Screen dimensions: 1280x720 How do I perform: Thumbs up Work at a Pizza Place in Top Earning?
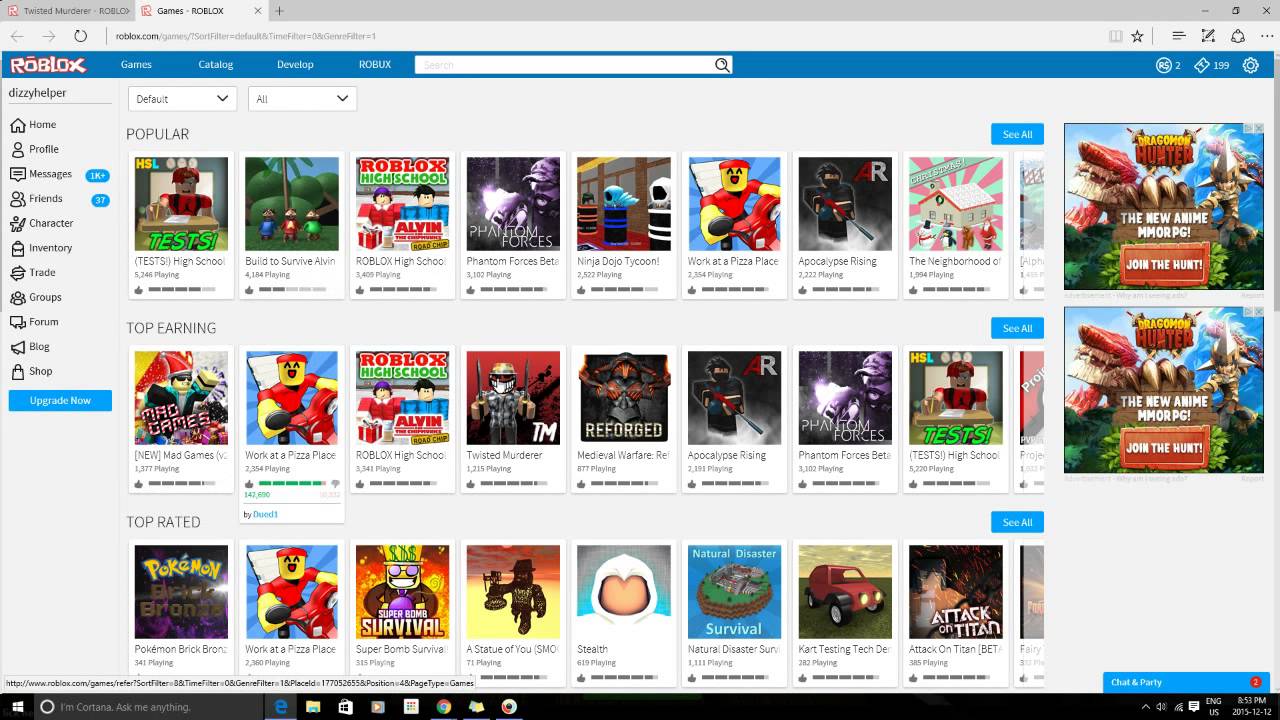coord(250,483)
